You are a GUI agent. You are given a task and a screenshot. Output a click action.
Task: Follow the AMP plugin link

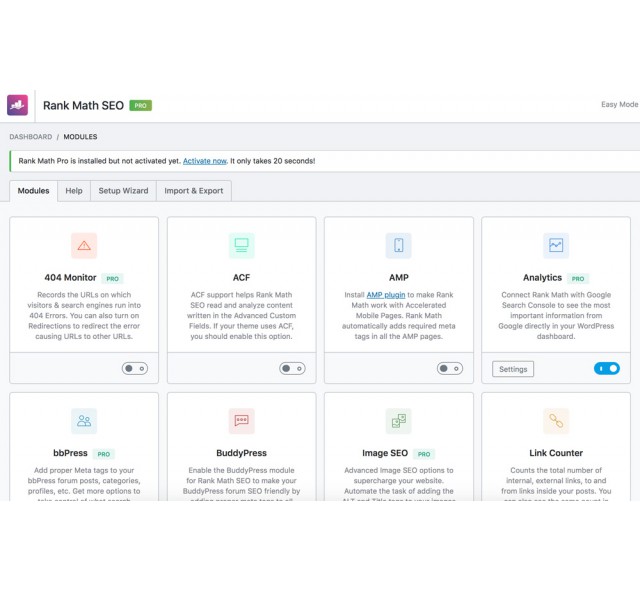[386, 295]
